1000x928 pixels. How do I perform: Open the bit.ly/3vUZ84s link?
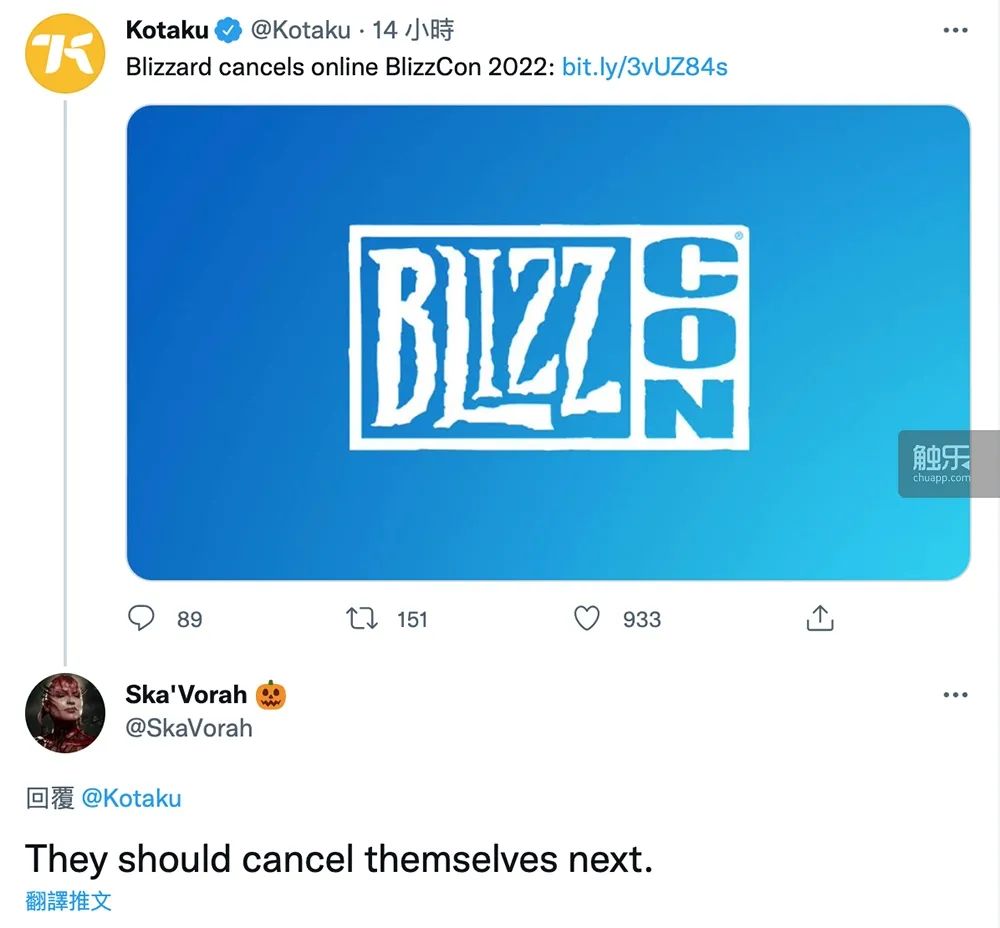(644, 67)
